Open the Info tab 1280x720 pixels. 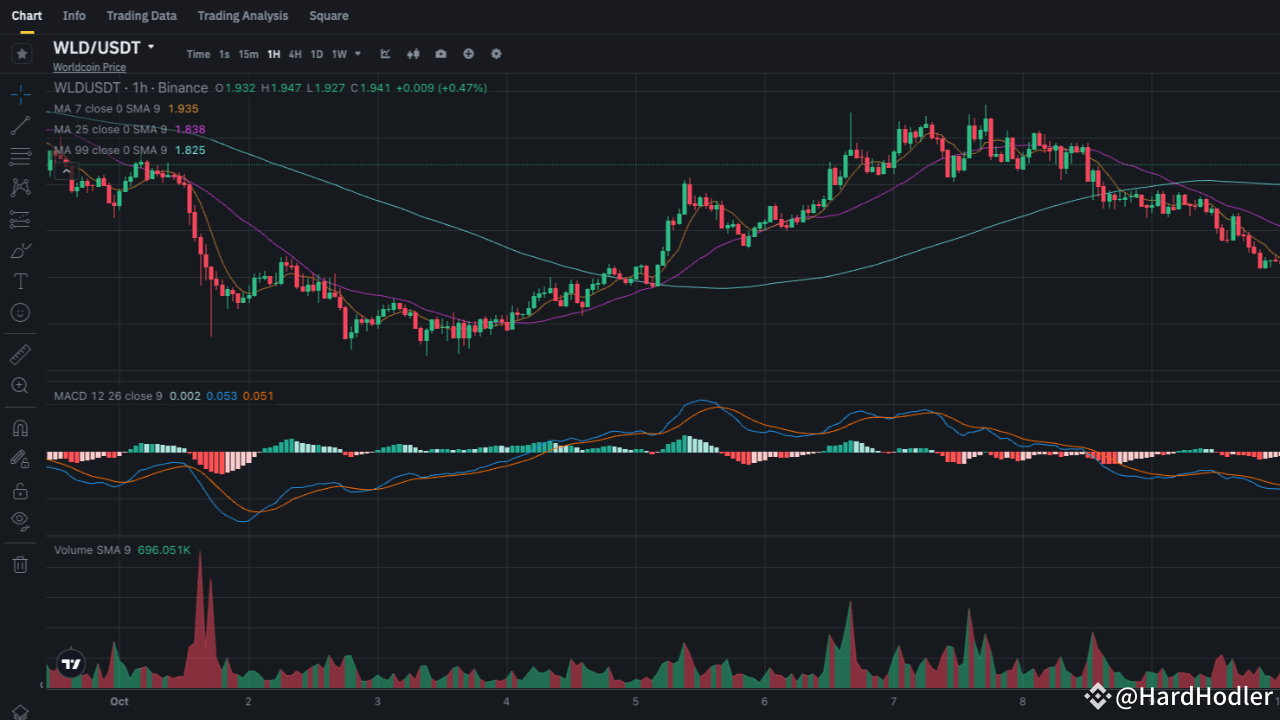(74, 16)
